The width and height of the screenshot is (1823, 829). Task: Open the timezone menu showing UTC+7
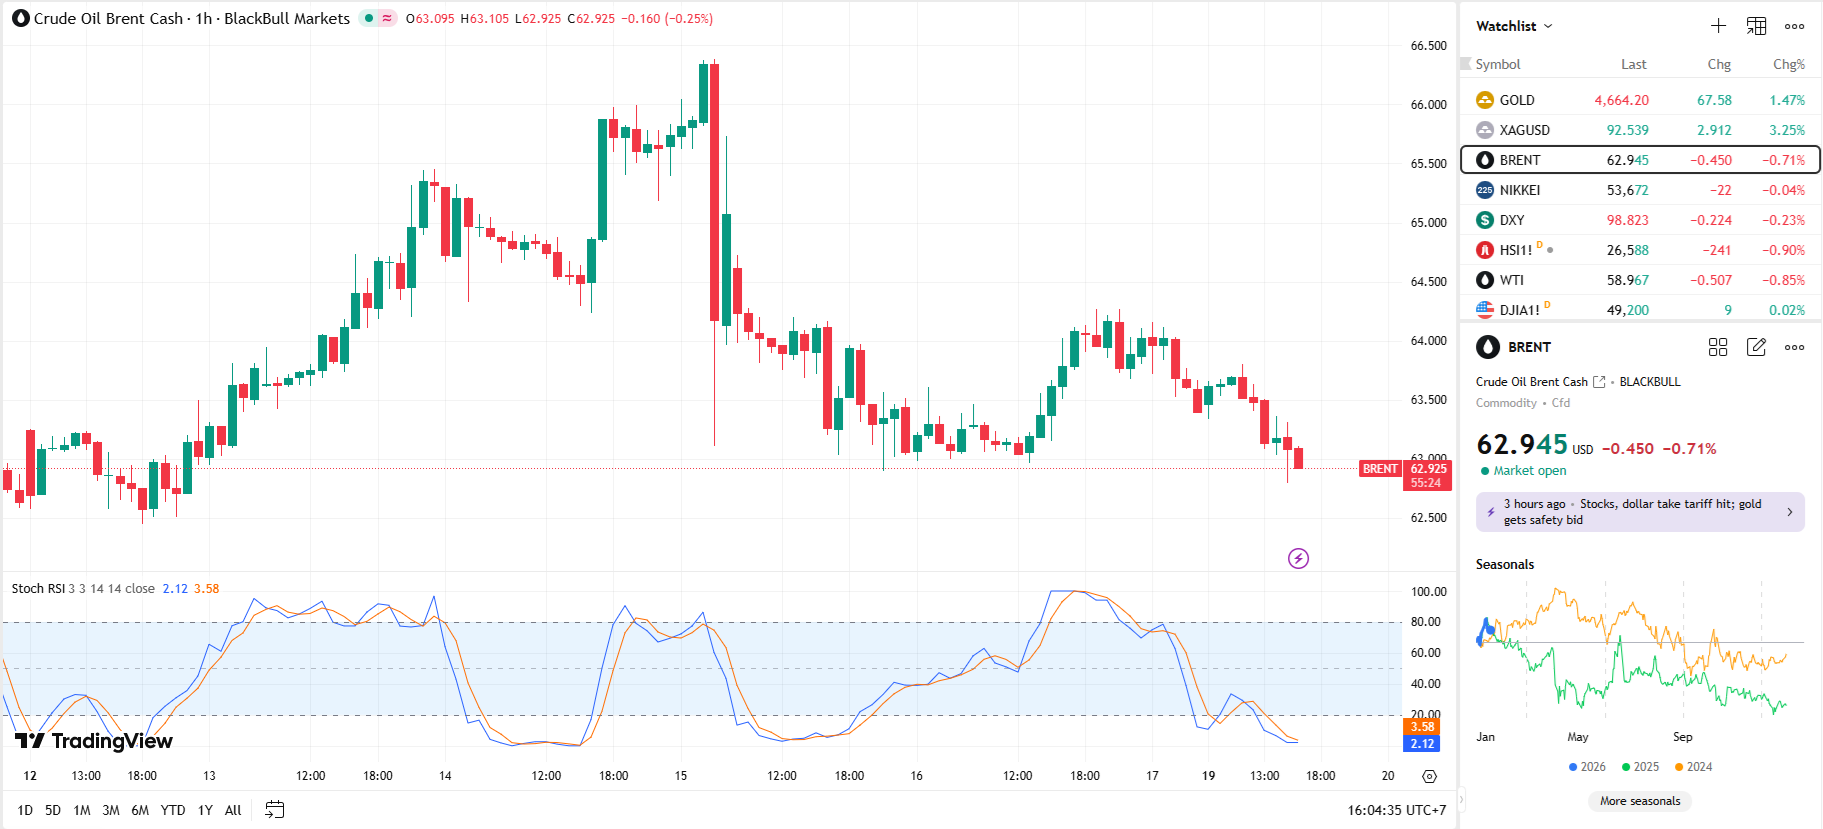[x=1396, y=810]
